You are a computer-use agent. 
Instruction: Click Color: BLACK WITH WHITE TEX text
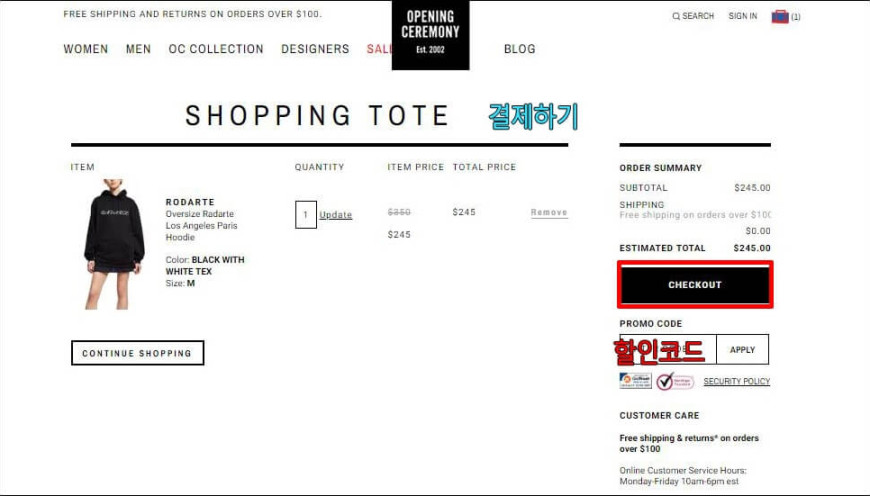[x=205, y=265]
